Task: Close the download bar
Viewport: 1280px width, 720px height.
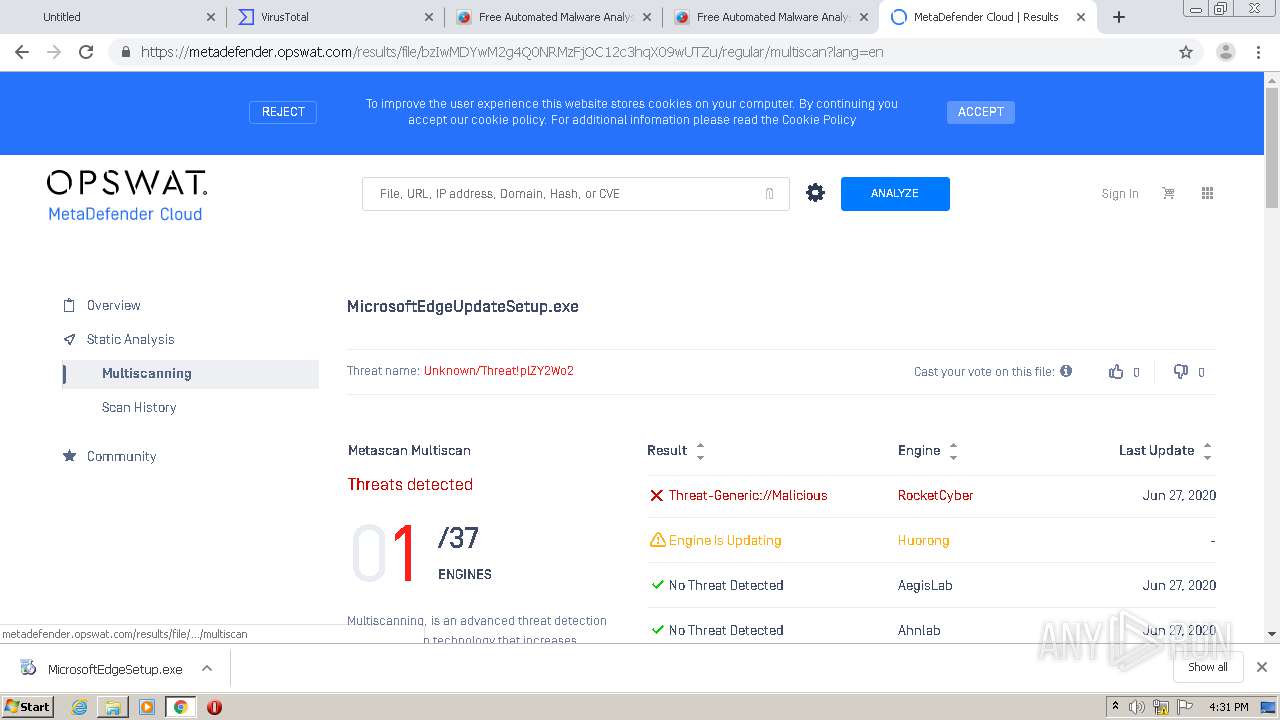Action: [x=1262, y=667]
